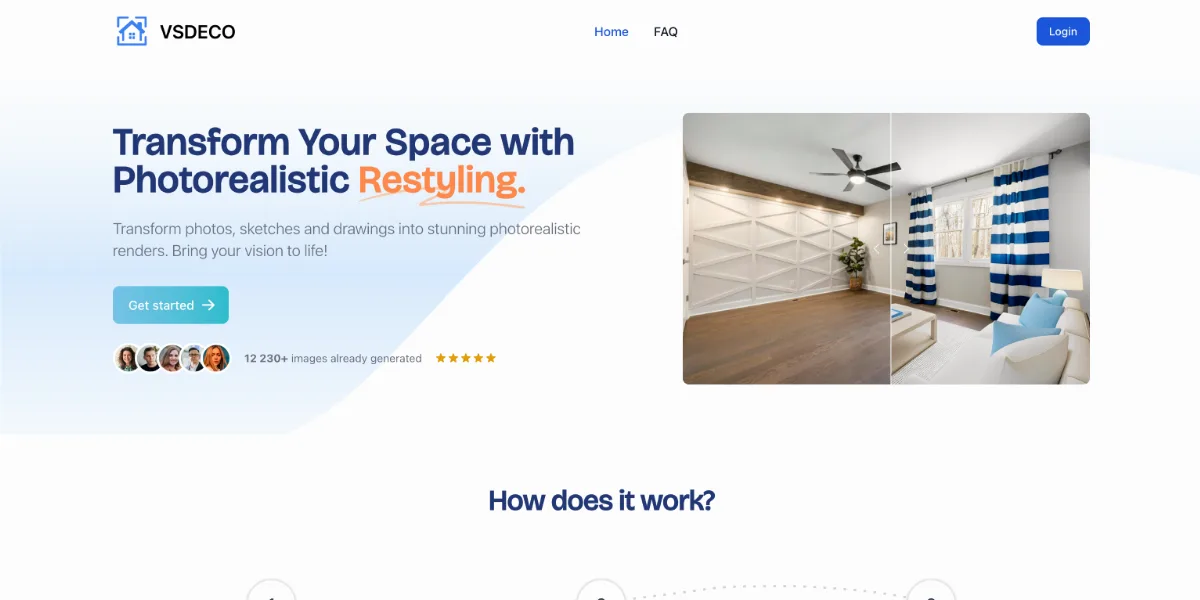Click the first gold rating star
The width and height of the screenshot is (1200, 600).
click(441, 358)
